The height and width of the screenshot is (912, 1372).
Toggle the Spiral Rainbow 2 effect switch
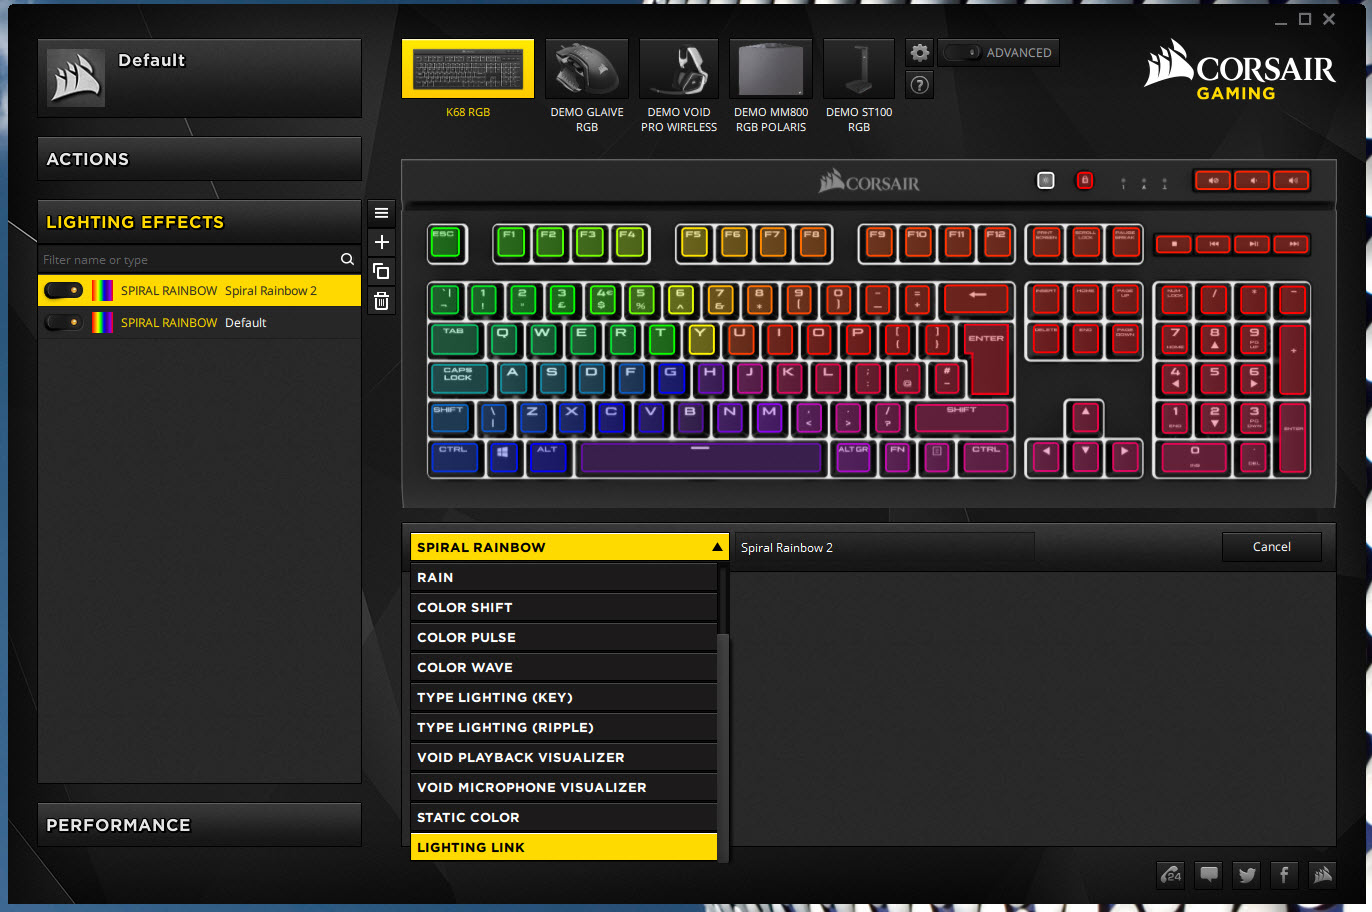pos(64,290)
